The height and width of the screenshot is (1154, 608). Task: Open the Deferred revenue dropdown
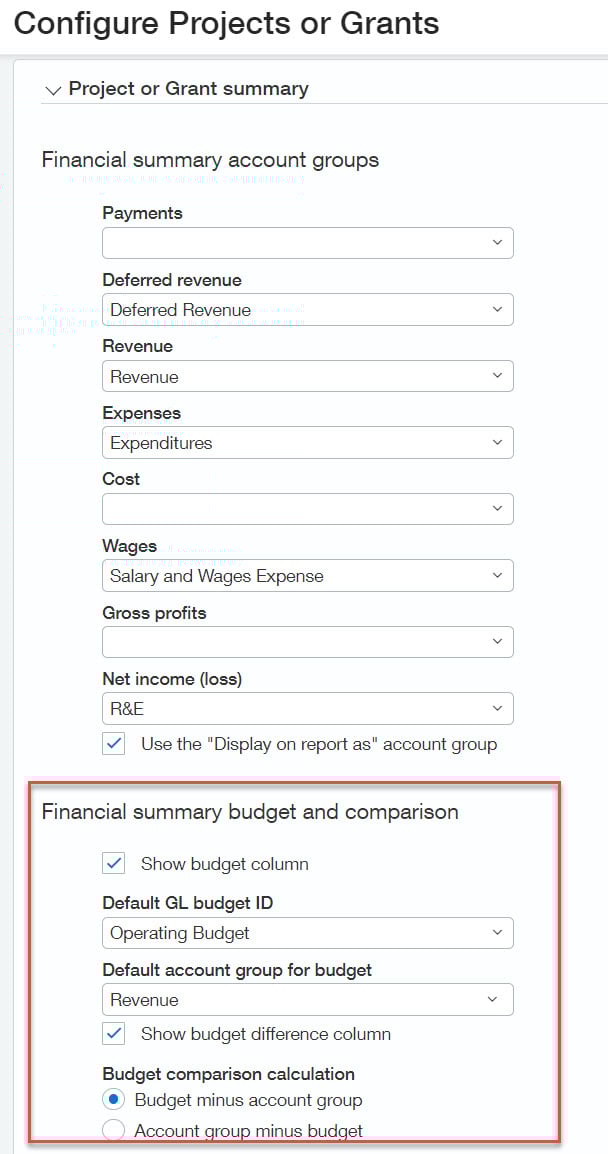pyautogui.click(x=307, y=310)
